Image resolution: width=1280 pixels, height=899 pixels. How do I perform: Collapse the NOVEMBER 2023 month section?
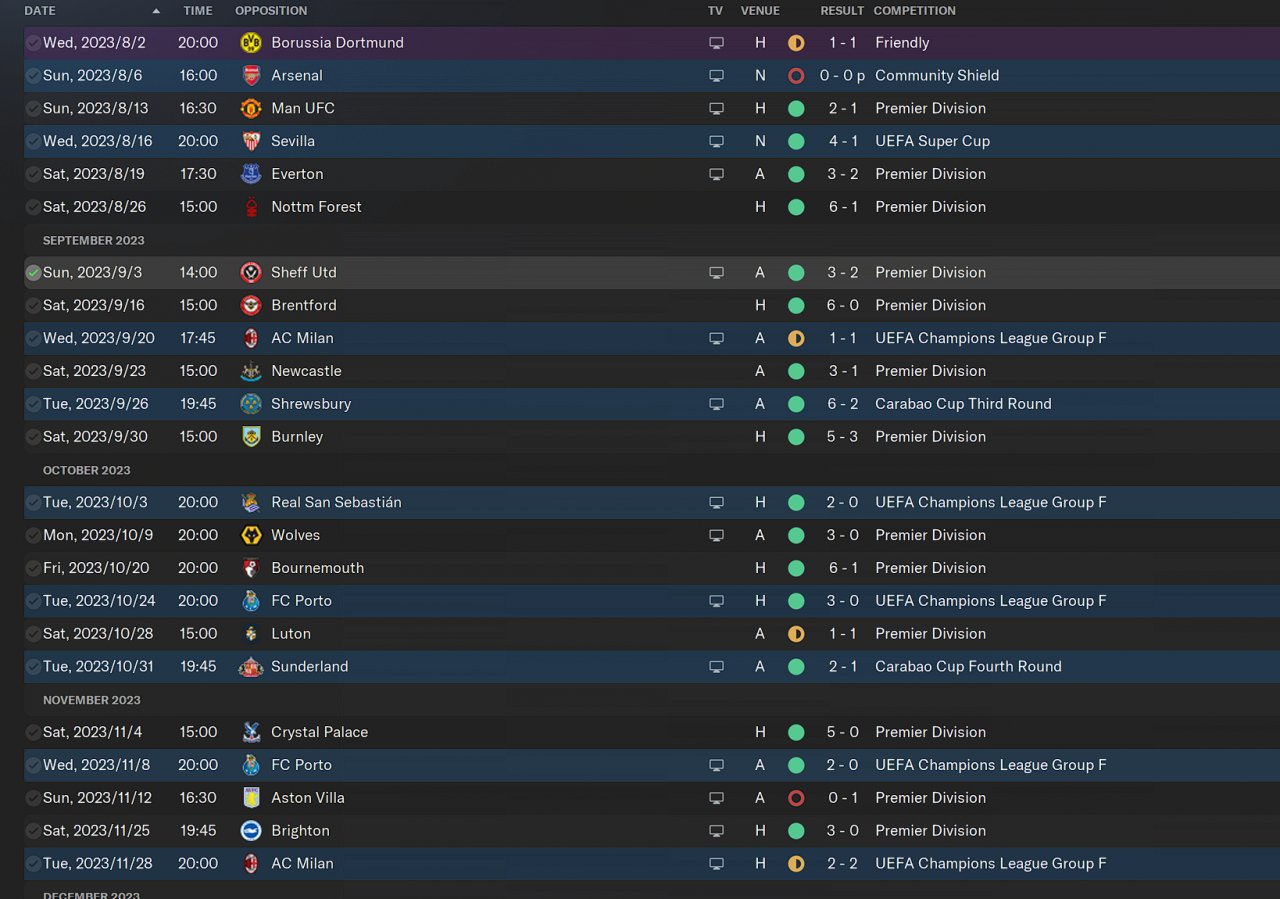click(x=92, y=700)
